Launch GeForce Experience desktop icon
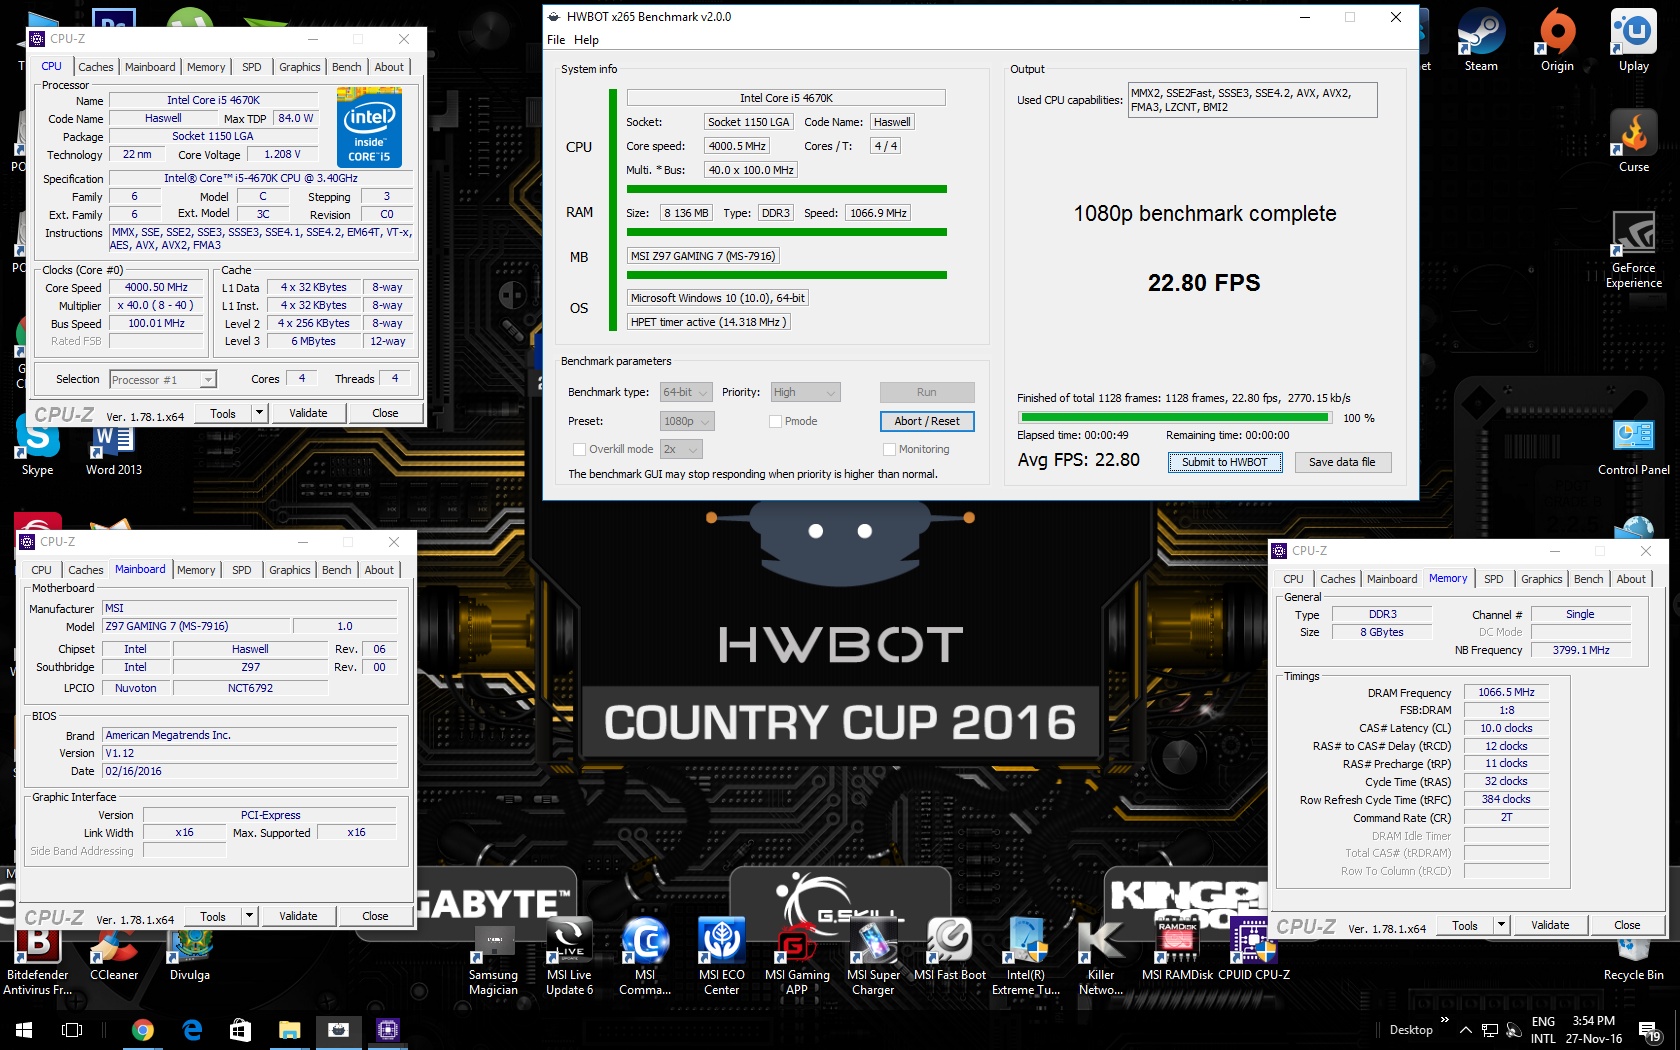 pyautogui.click(x=1633, y=250)
